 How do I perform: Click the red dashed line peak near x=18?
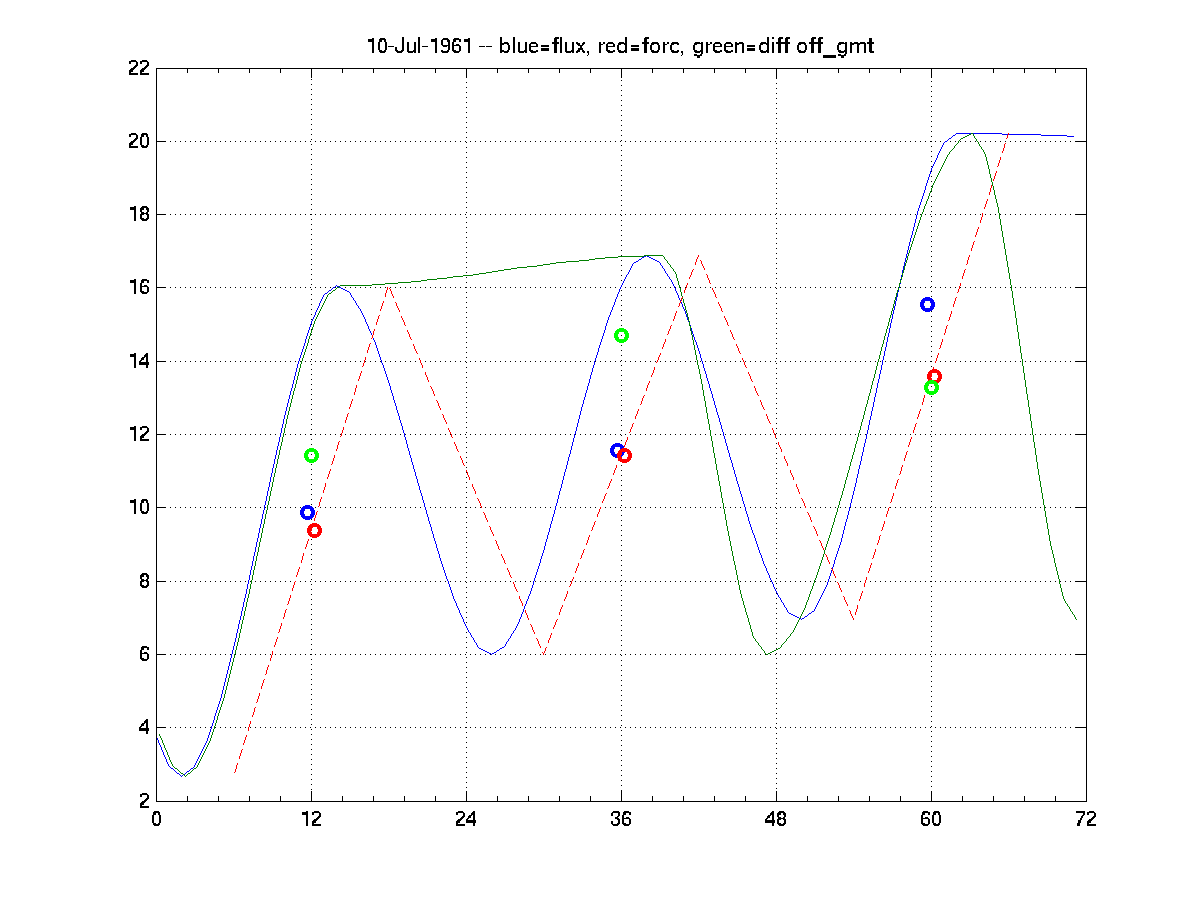pyautogui.click(x=388, y=287)
